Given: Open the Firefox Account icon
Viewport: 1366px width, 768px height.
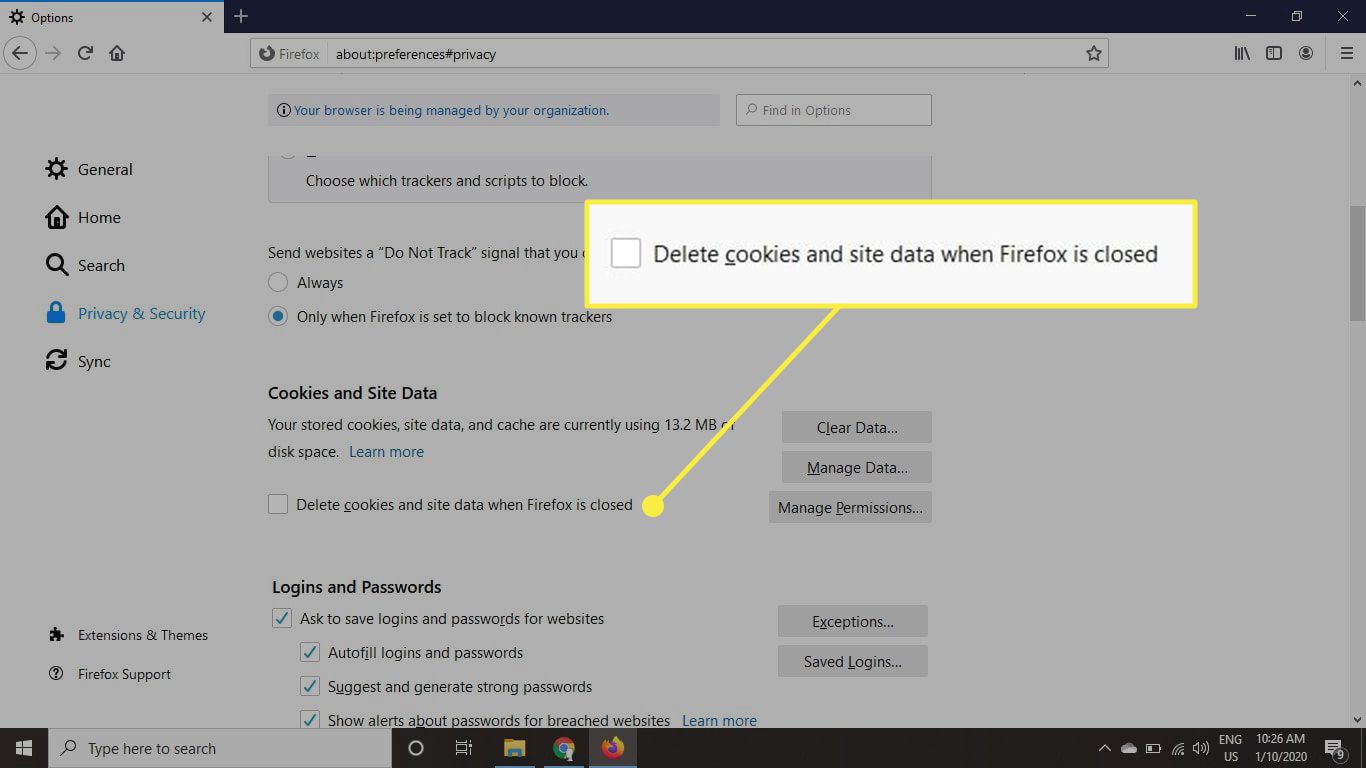Looking at the screenshot, I should (1306, 53).
